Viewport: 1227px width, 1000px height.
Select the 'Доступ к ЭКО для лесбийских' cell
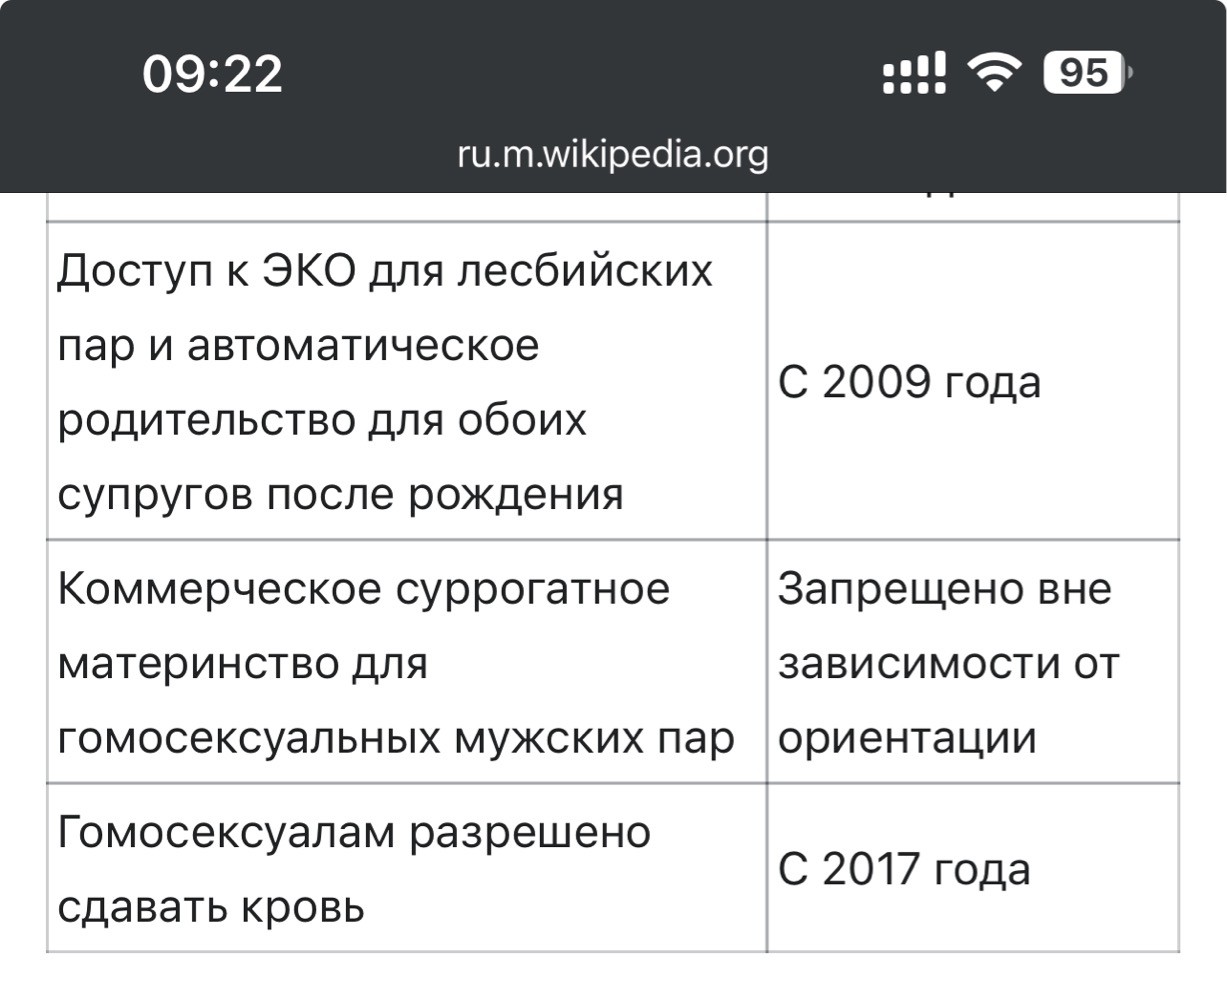(407, 381)
